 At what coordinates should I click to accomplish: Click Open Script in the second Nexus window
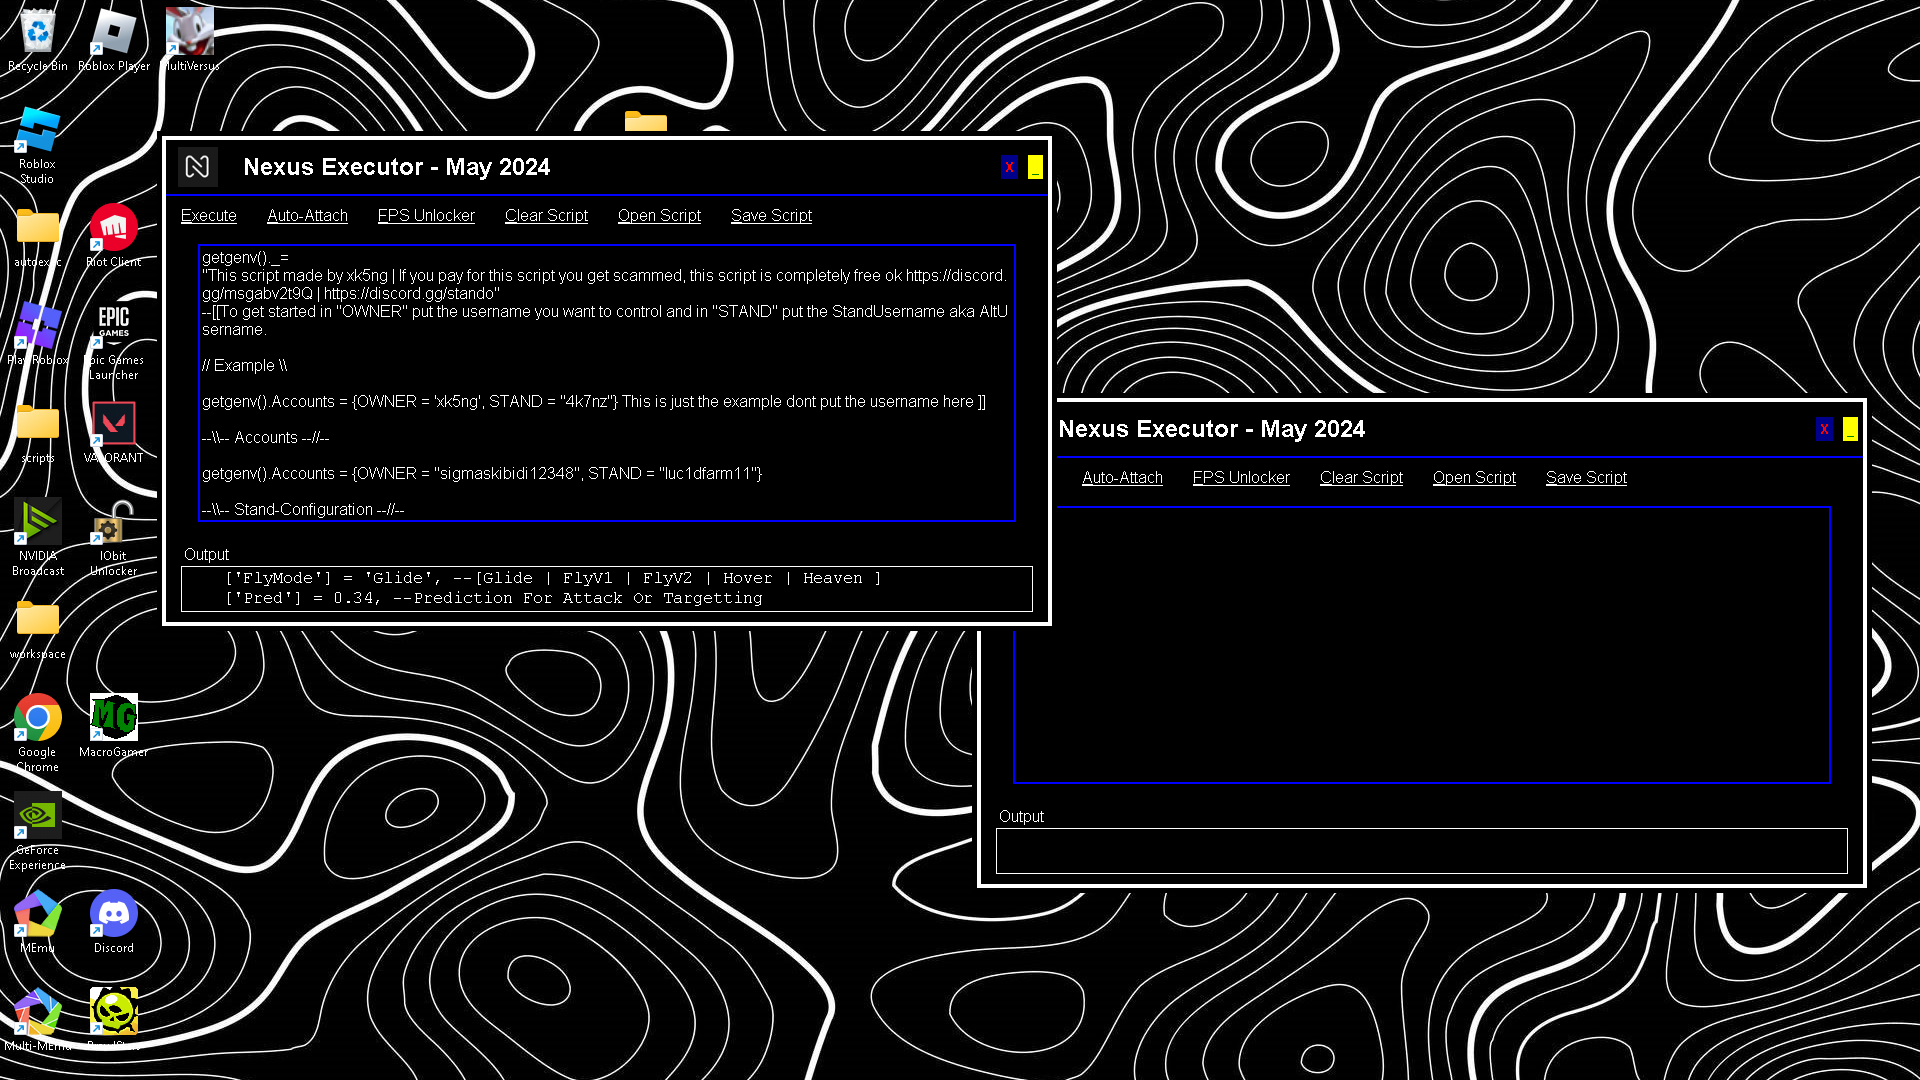(1473, 478)
